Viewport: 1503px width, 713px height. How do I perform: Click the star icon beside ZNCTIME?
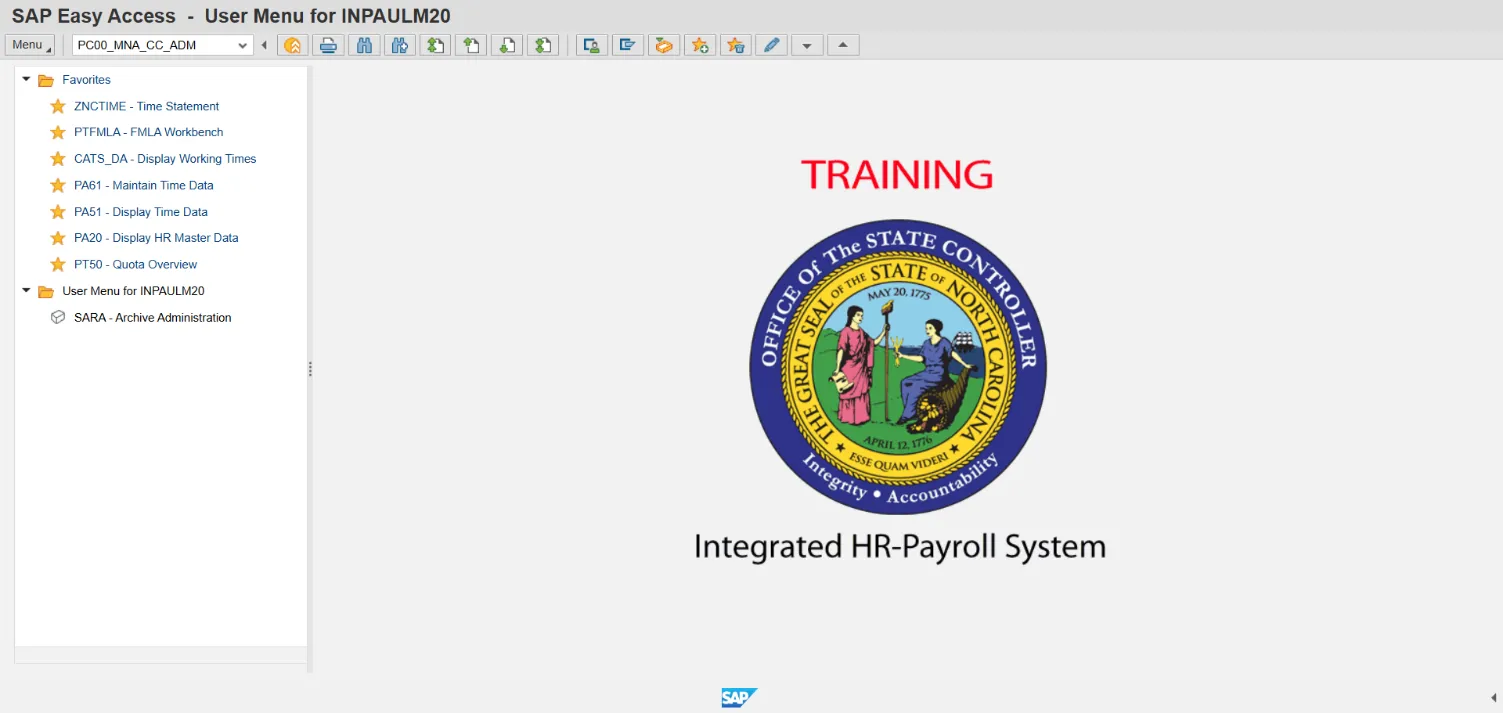pos(58,106)
